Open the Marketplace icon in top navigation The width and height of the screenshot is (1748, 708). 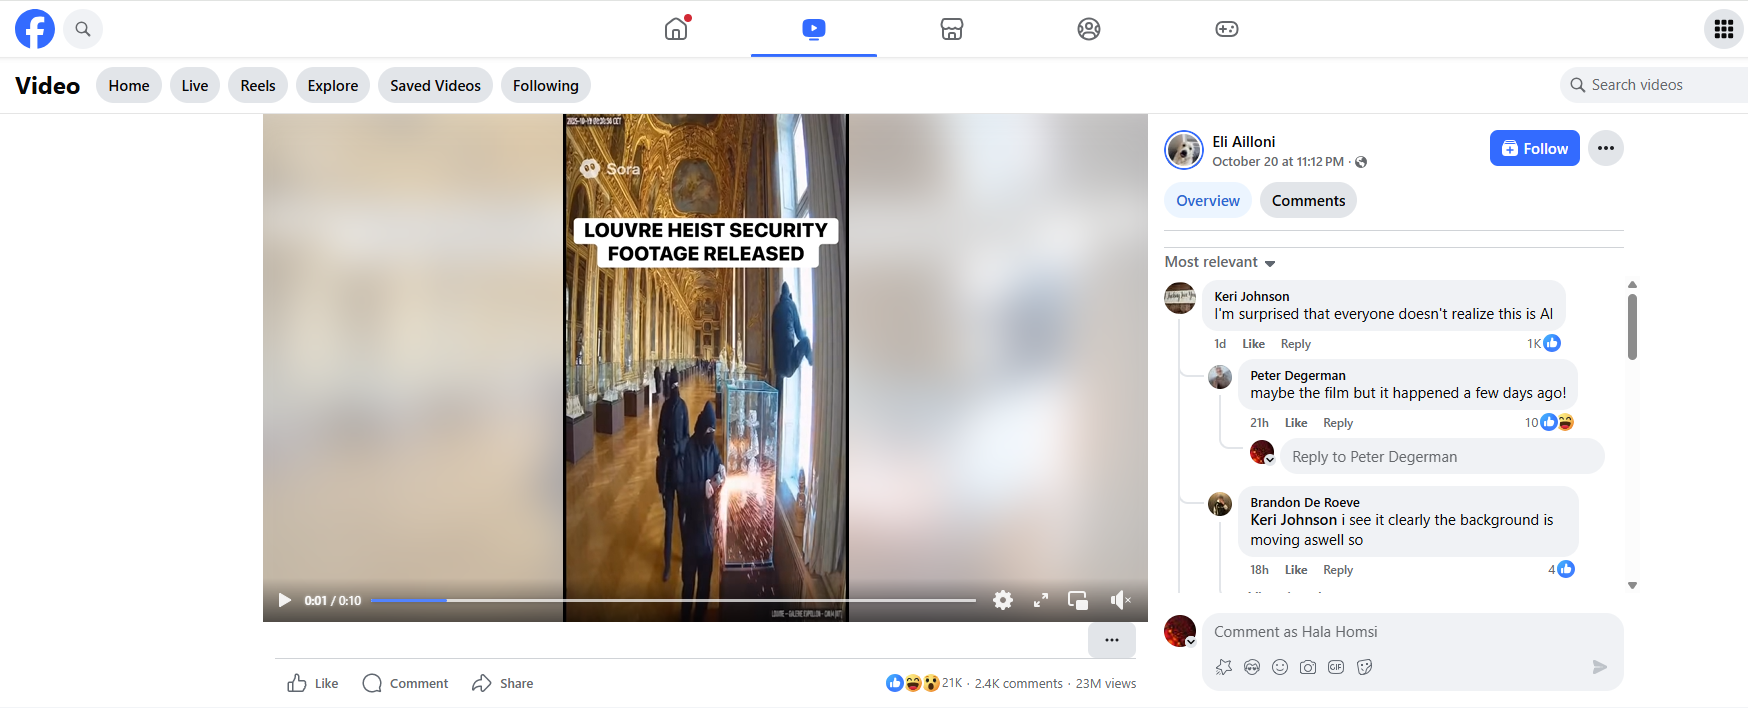[951, 29]
